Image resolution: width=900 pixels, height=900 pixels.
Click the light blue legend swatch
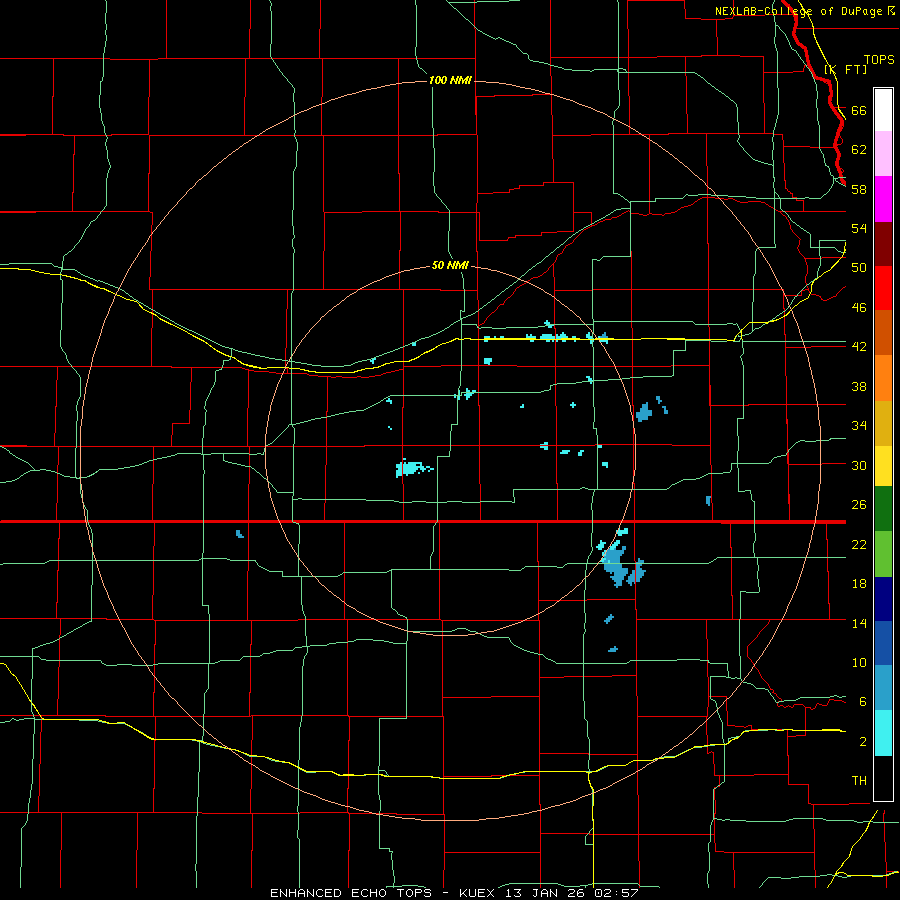883,688
